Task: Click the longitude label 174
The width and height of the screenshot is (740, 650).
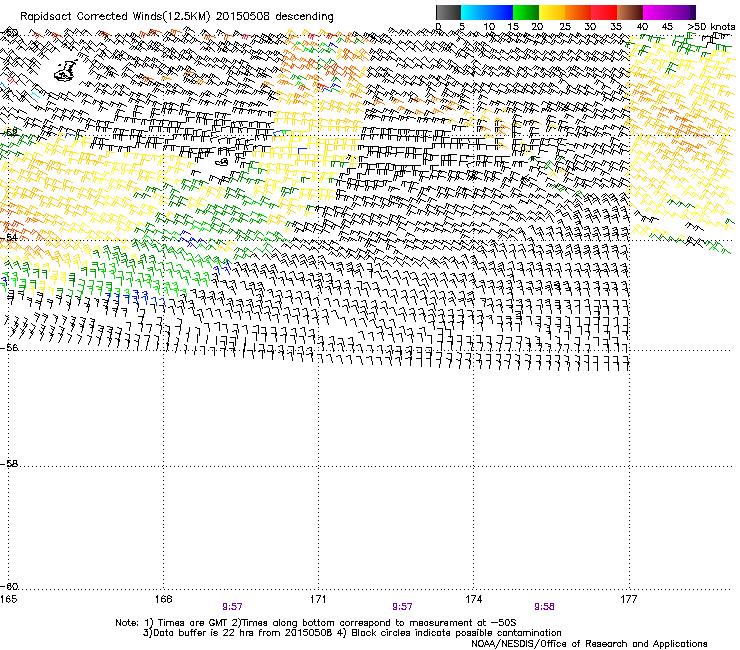Action: point(473,599)
